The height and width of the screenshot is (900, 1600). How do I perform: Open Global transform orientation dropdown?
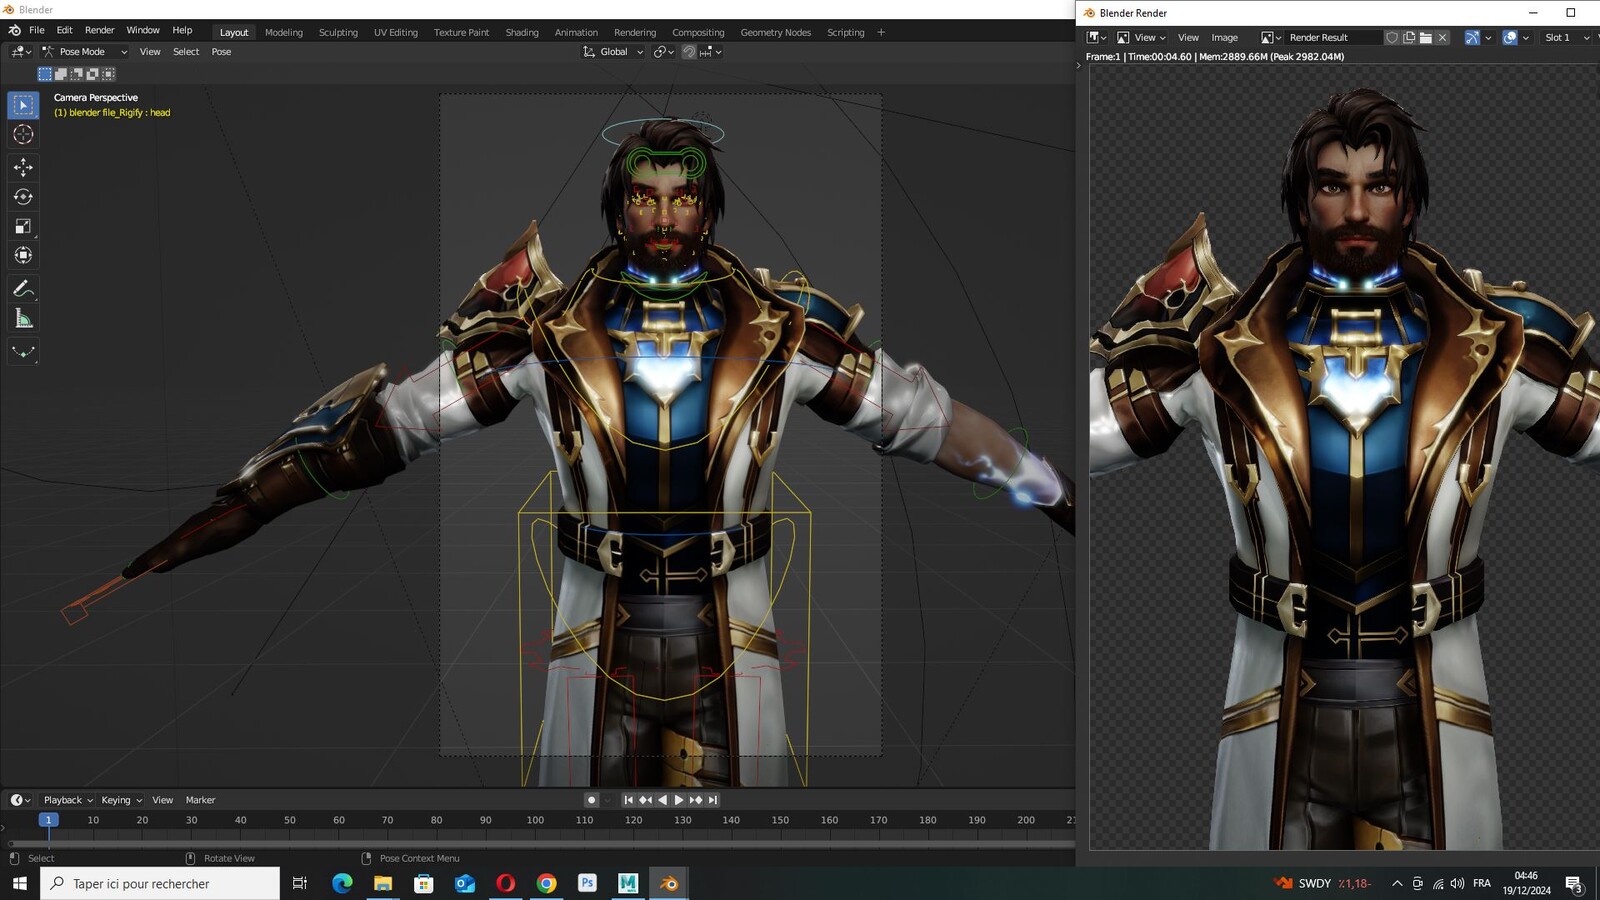[x=613, y=52]
